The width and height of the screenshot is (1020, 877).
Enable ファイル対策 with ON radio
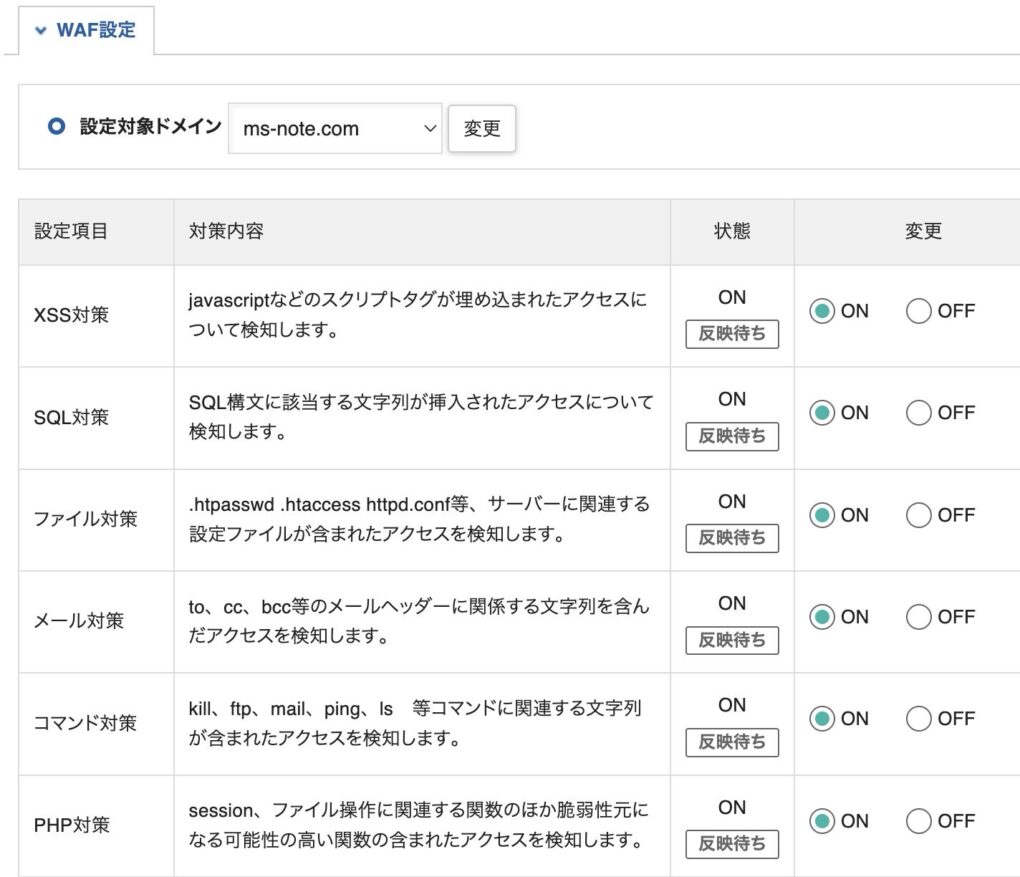coord(821,515)
